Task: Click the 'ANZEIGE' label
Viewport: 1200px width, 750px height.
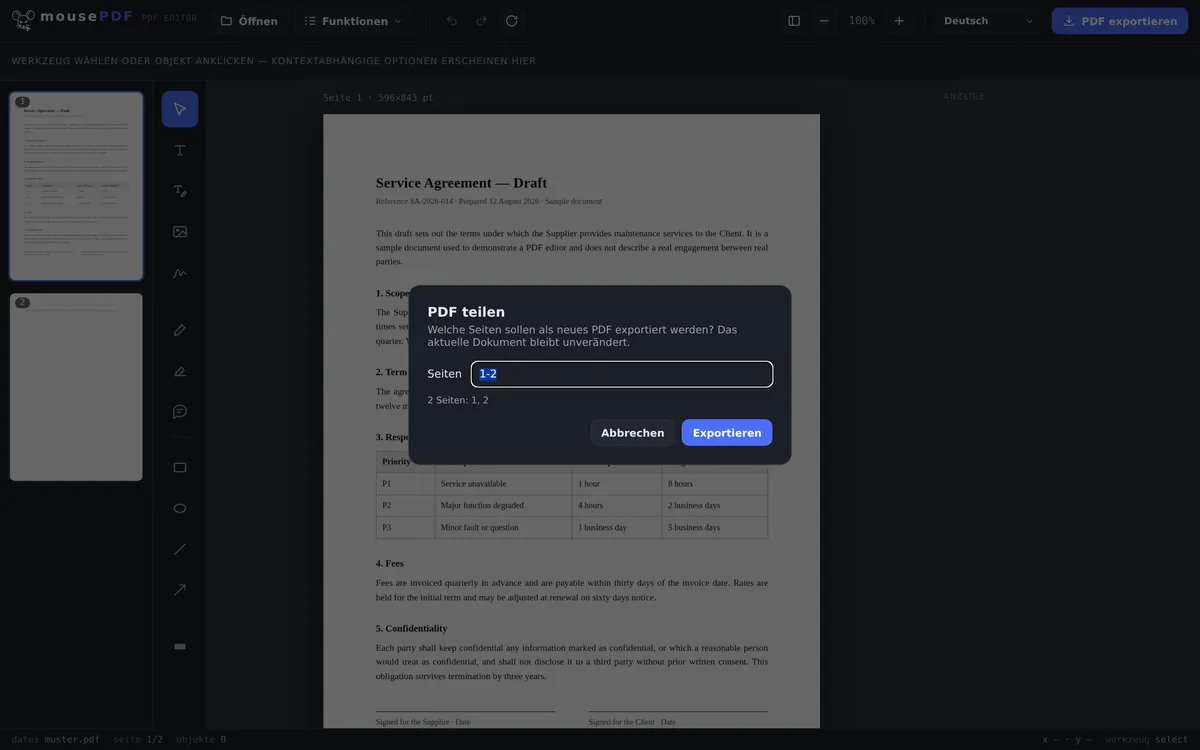Action: click(964, 97)
